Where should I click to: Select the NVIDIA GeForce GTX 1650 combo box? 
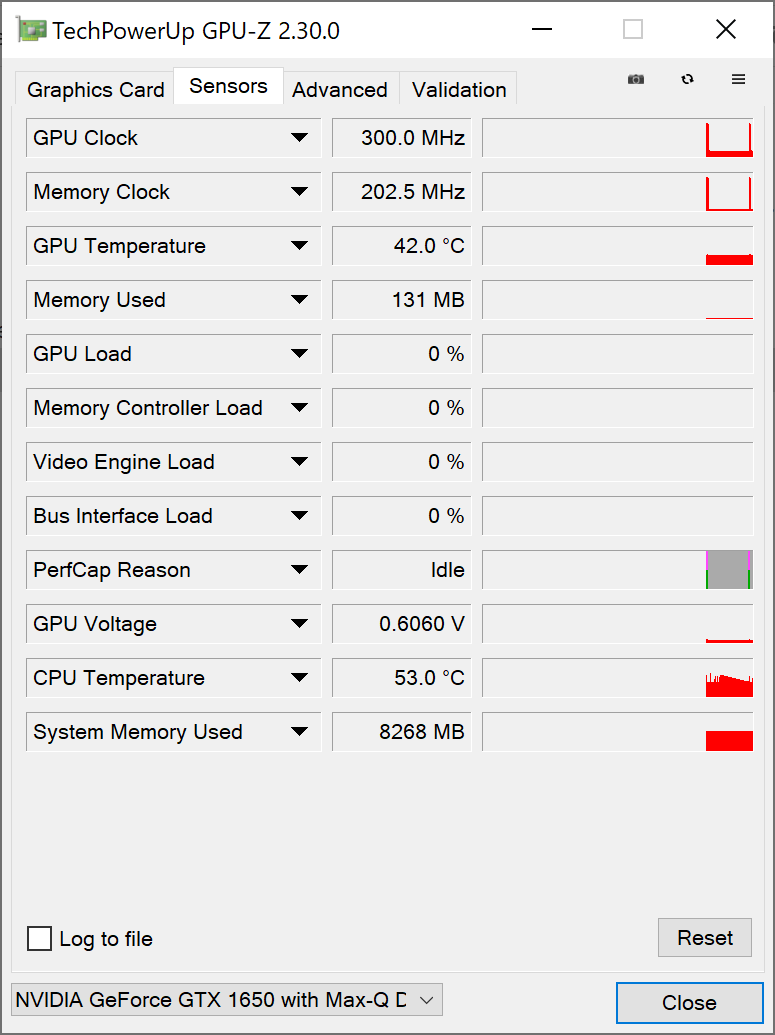tap(226, 999)
